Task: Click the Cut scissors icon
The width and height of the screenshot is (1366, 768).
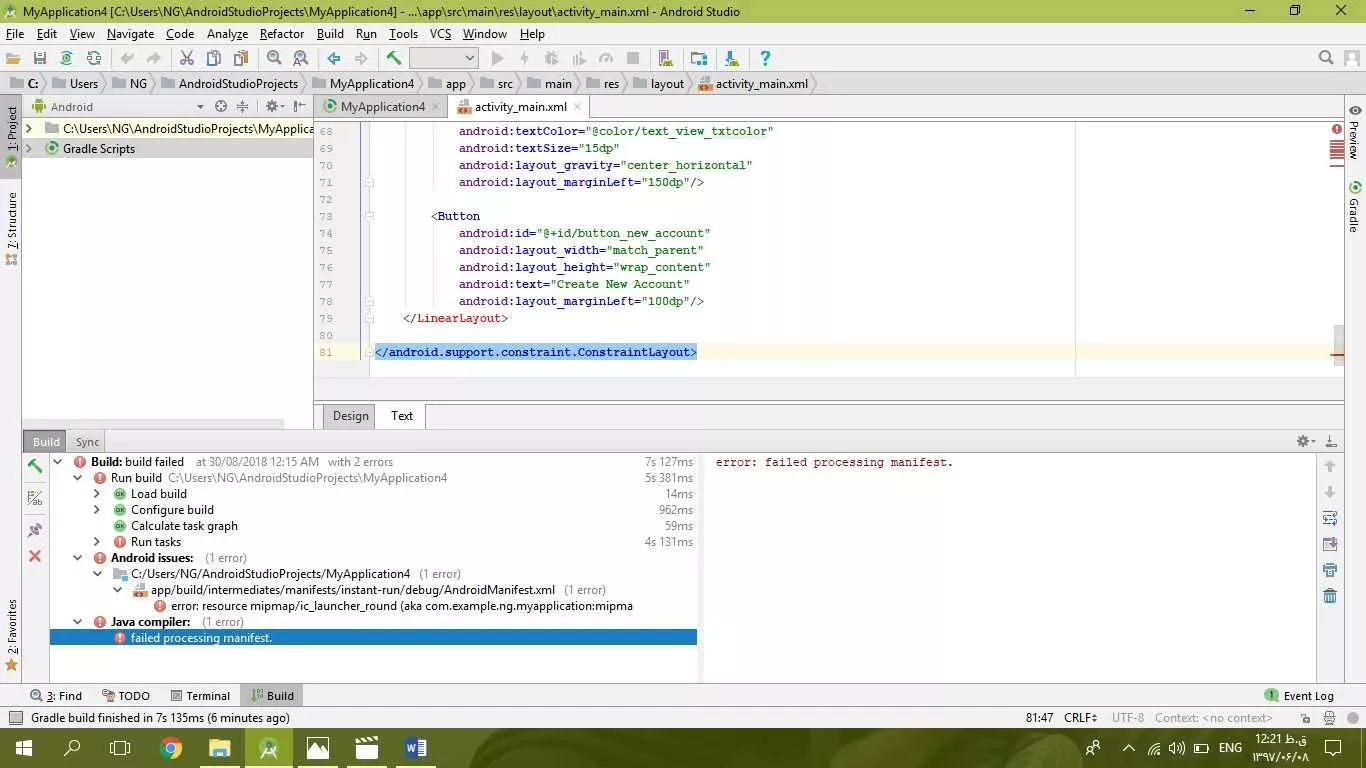Action: pyautogui.click(x=186, y=59)
